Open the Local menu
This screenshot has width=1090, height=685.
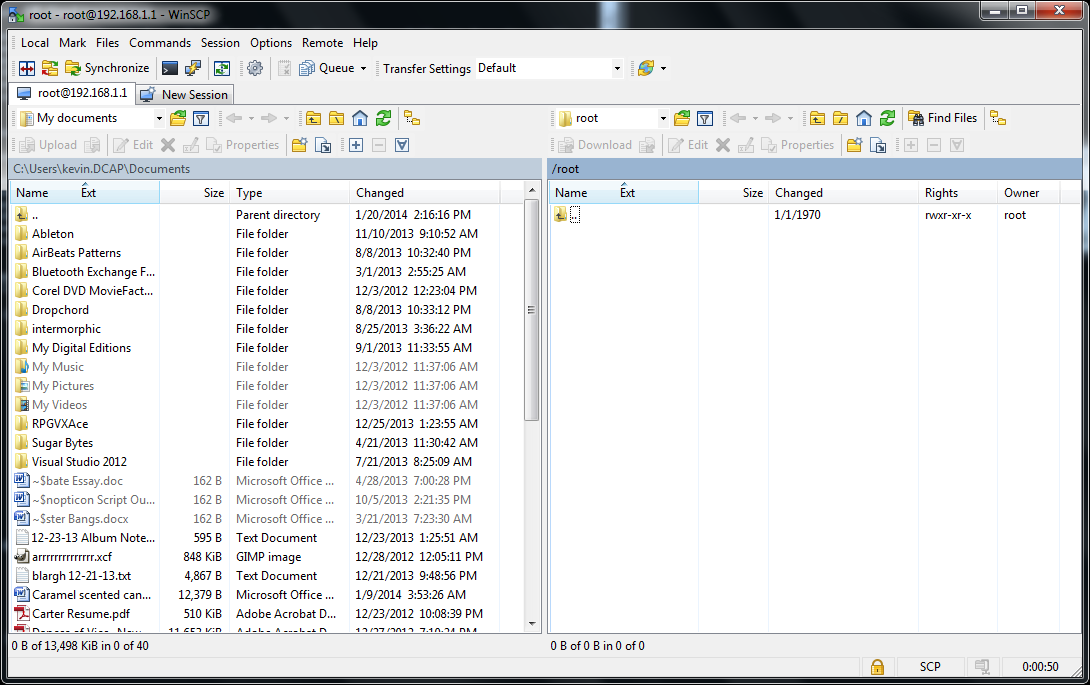pyautogui.click(x=35, y=43)
